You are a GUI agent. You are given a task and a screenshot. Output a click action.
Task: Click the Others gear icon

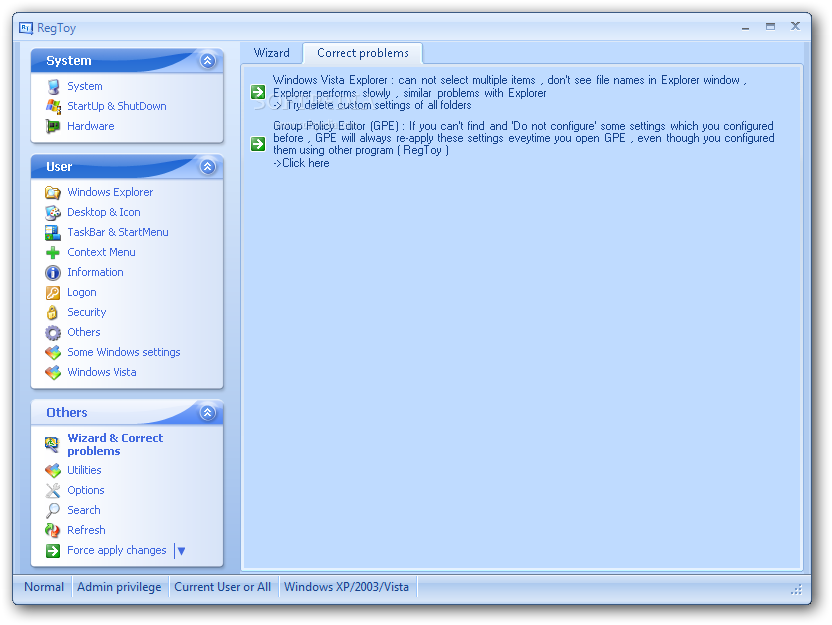click(x=53, y=333)
